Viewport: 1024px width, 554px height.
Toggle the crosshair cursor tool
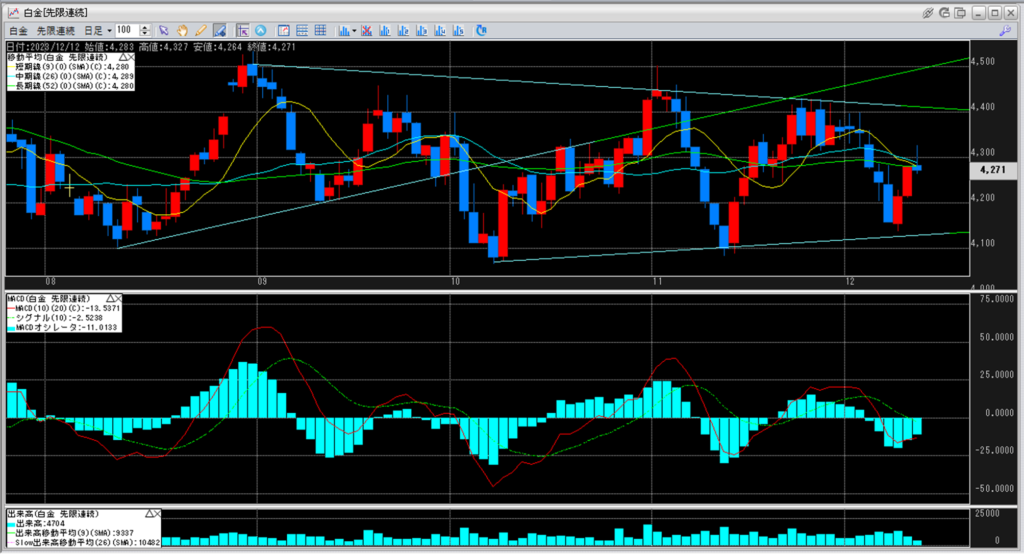pos(243,30)
